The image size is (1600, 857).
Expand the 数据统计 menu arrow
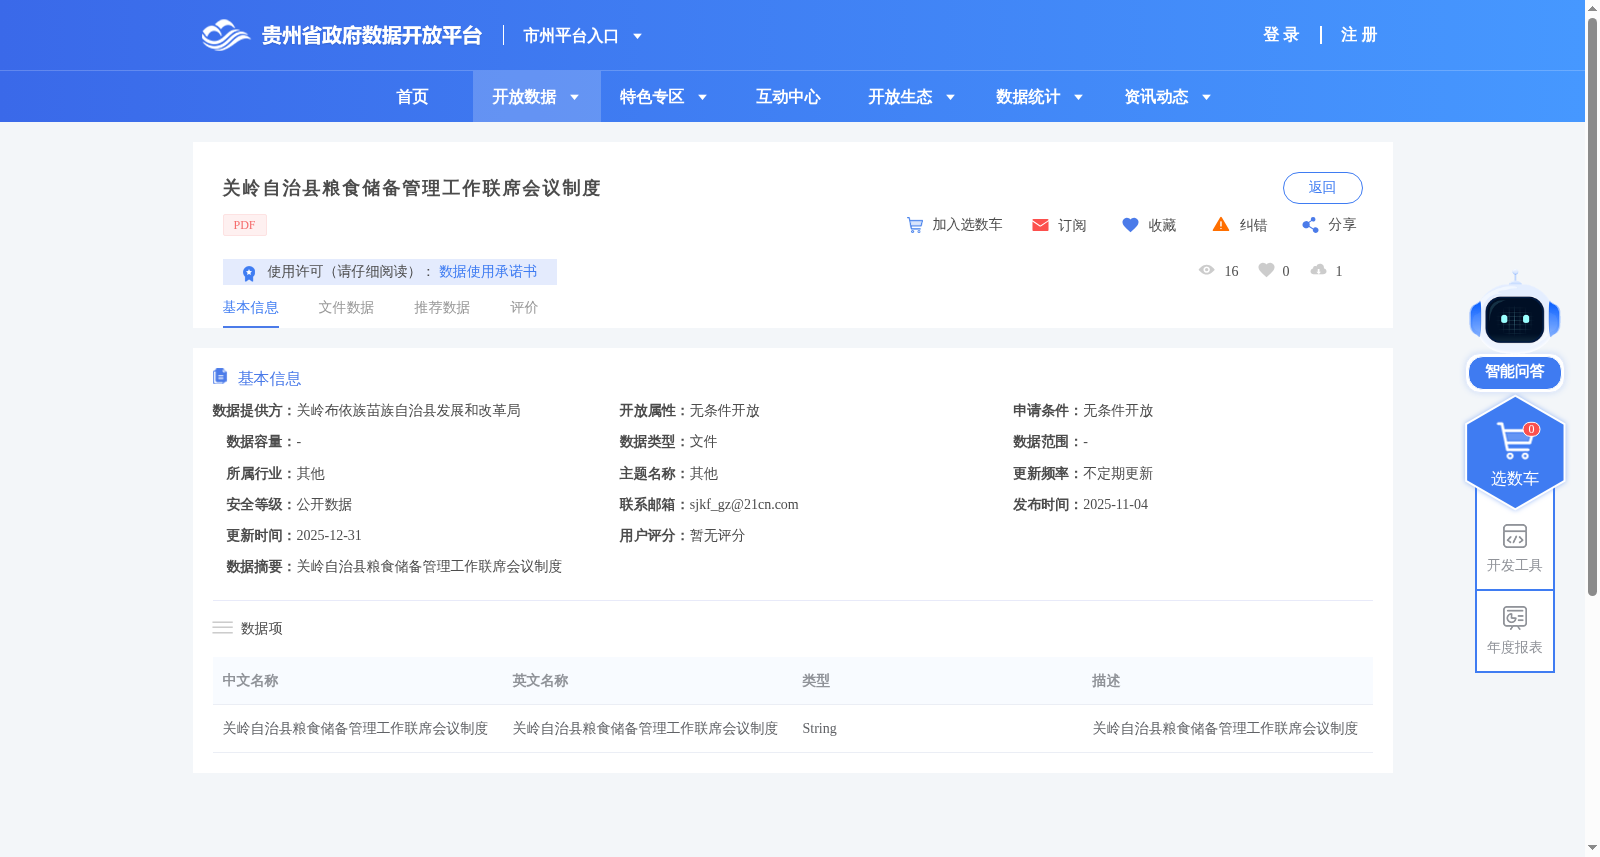coord(1078,97)
